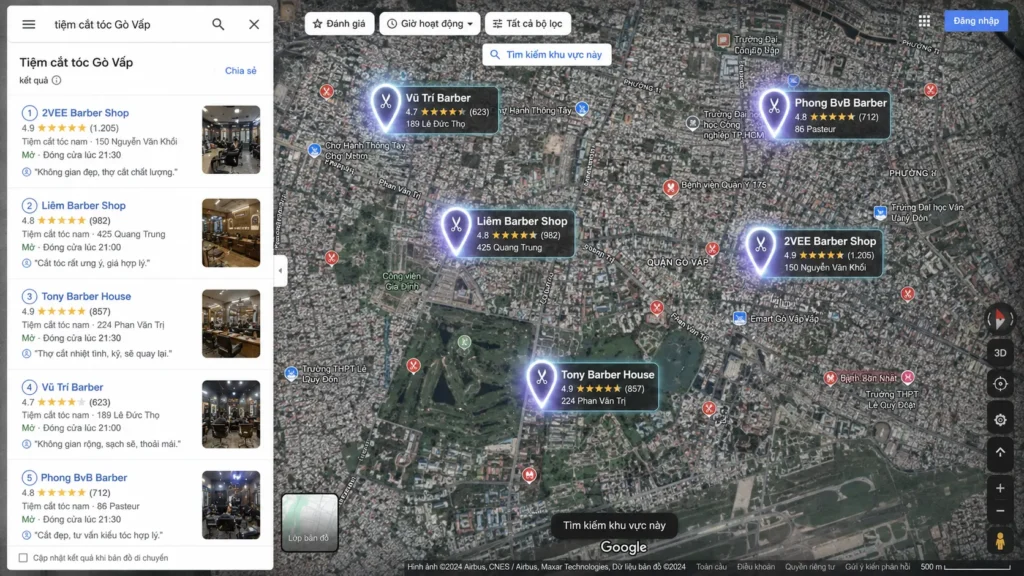Click the 500 m map scale bar
Screen dimensions: 1024x576
965,567
